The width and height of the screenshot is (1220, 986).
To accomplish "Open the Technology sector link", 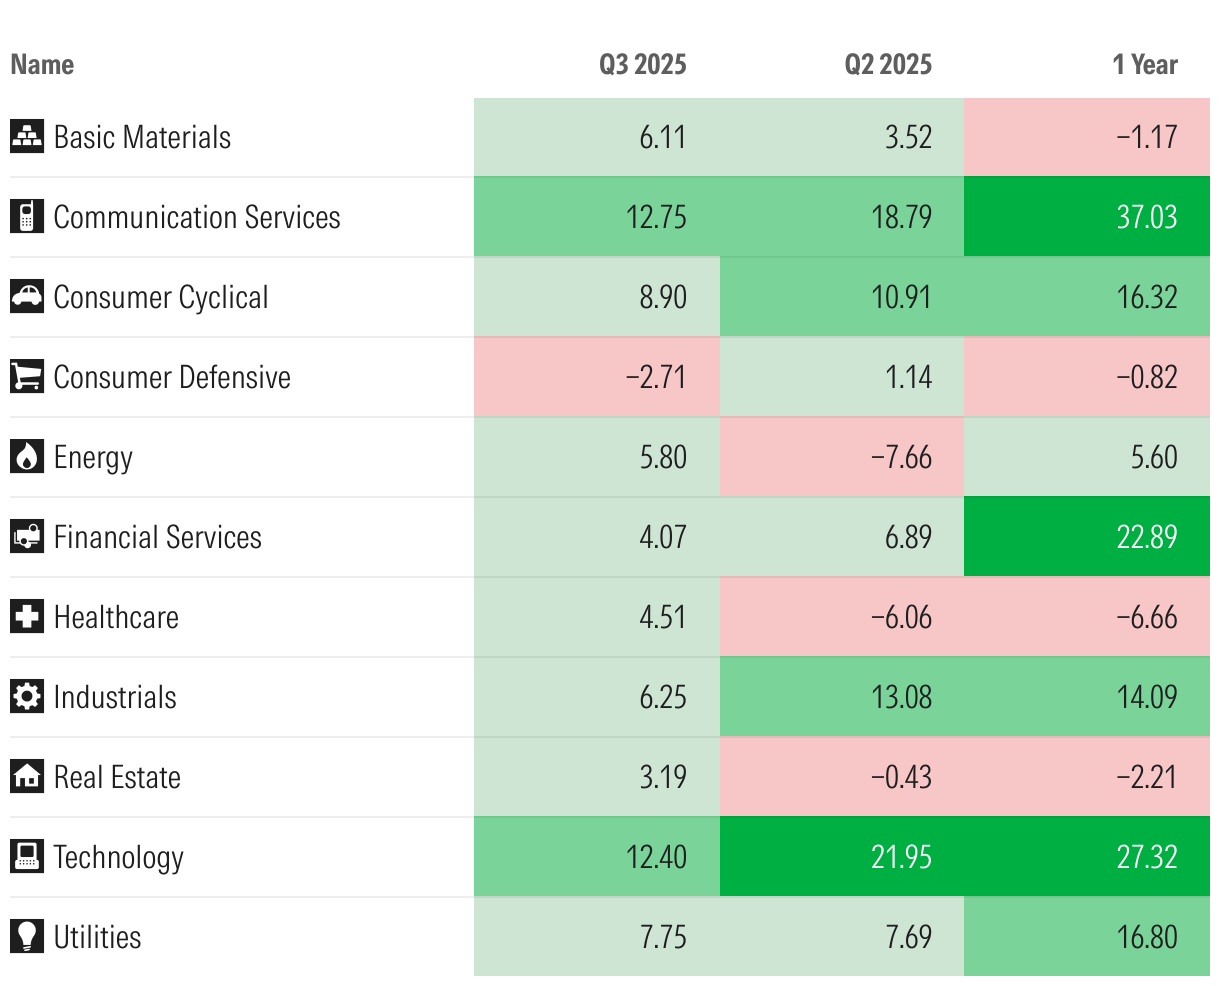I will click(119, 857).
